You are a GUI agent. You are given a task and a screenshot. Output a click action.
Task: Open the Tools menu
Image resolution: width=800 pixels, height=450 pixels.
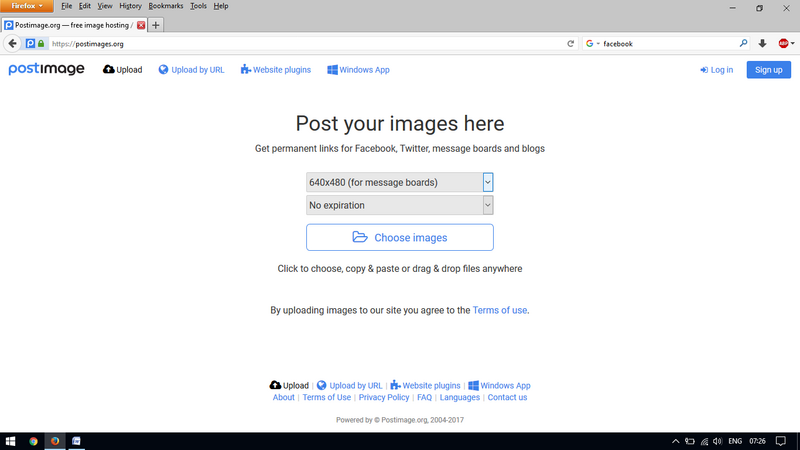pyautogui.click(x=198, y=6)
